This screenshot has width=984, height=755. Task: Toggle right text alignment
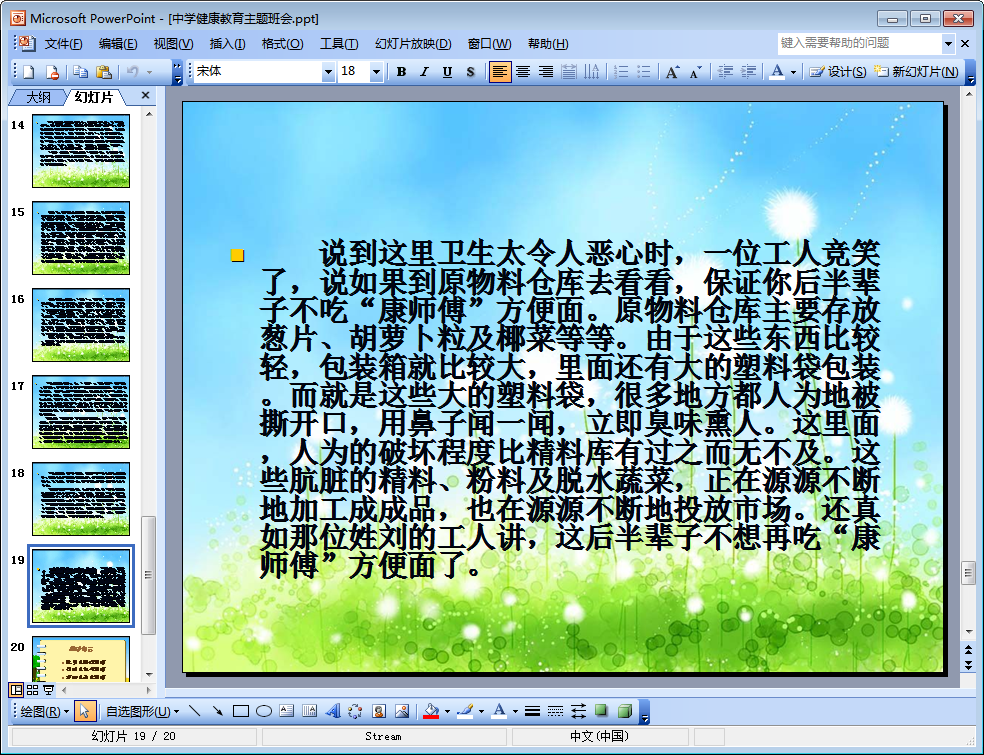(546, 72)
